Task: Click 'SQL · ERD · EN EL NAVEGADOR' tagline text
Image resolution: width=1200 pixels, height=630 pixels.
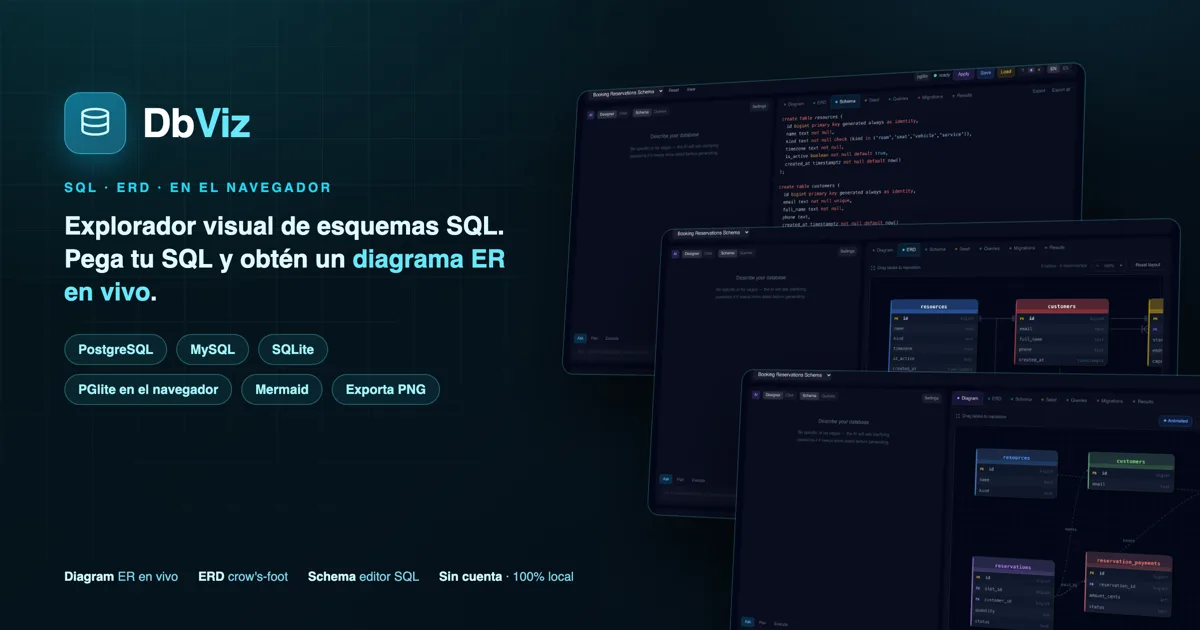Action: (x=197, y=187)
